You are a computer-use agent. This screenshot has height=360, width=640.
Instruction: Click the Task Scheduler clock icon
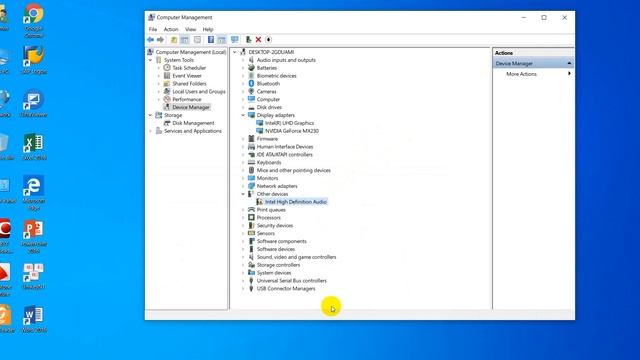(x=167, y=68)
